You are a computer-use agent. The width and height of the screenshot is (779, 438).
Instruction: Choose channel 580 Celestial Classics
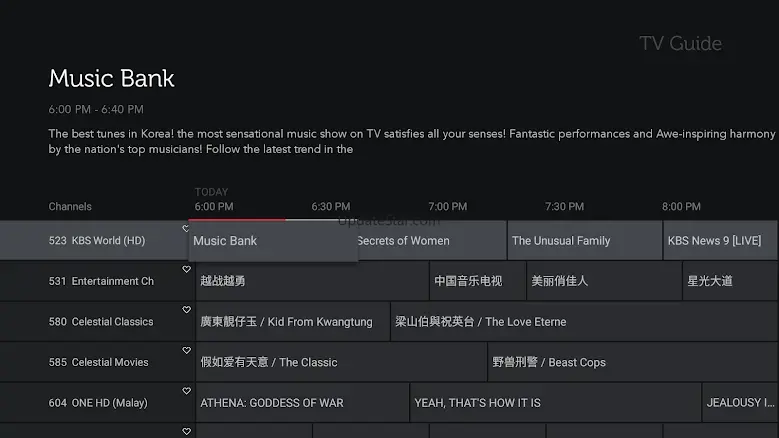(101, 322)
